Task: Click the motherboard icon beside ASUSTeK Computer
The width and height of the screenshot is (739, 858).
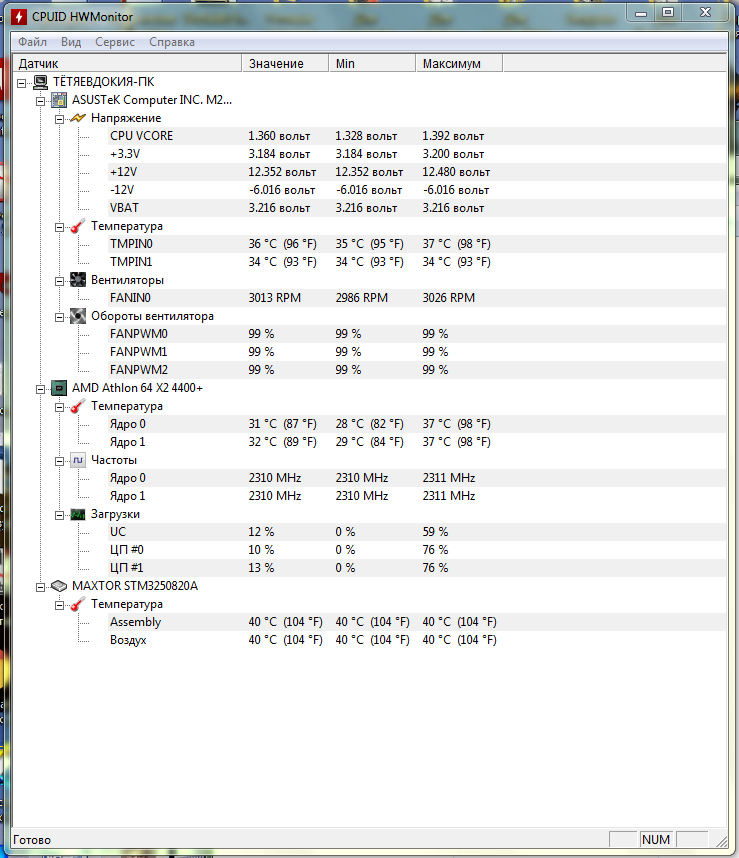Action: [59, 100]
